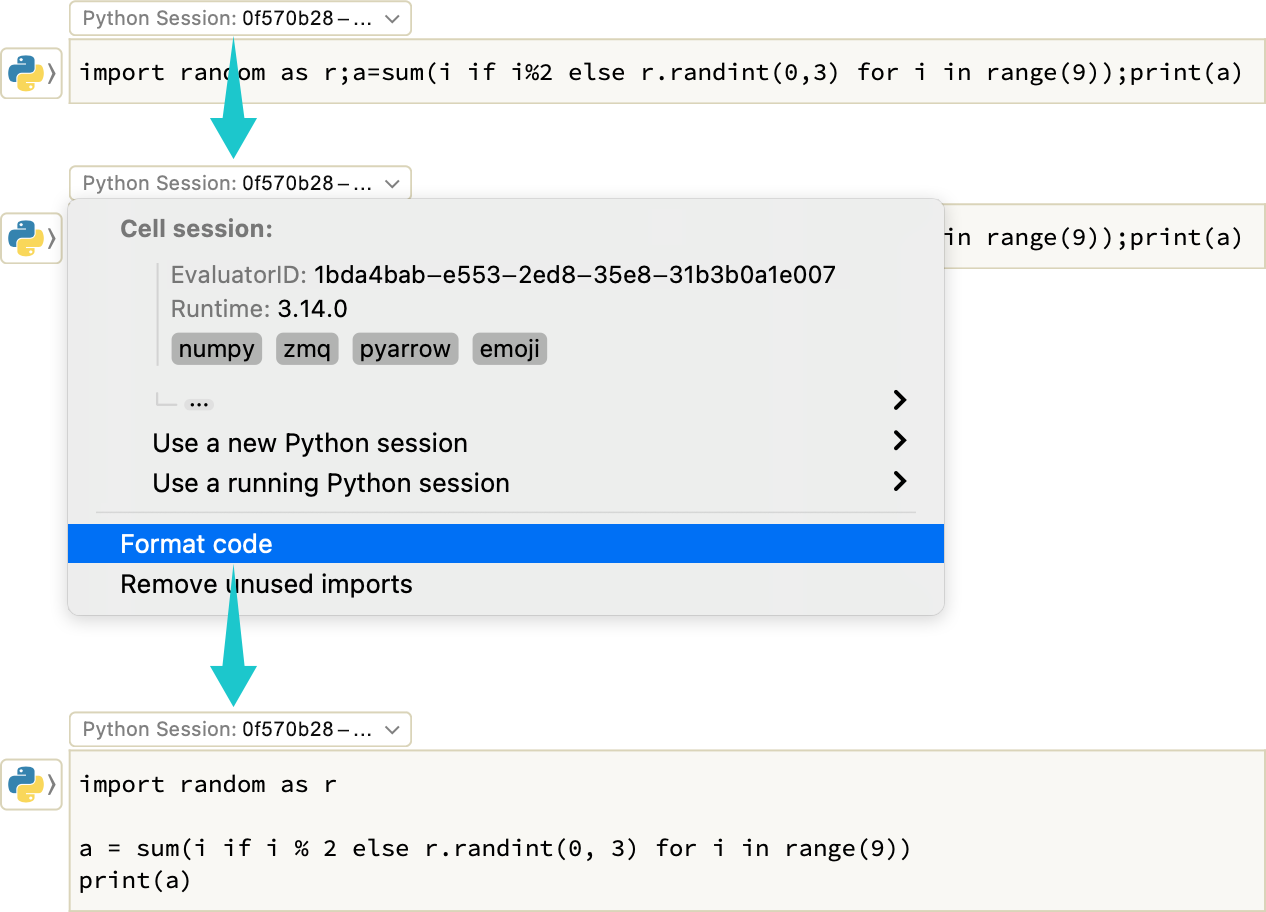The width and height of the screenshot is (1266, 912).
Task: Click the pyarrow package tag
Action: coord(405,349)
